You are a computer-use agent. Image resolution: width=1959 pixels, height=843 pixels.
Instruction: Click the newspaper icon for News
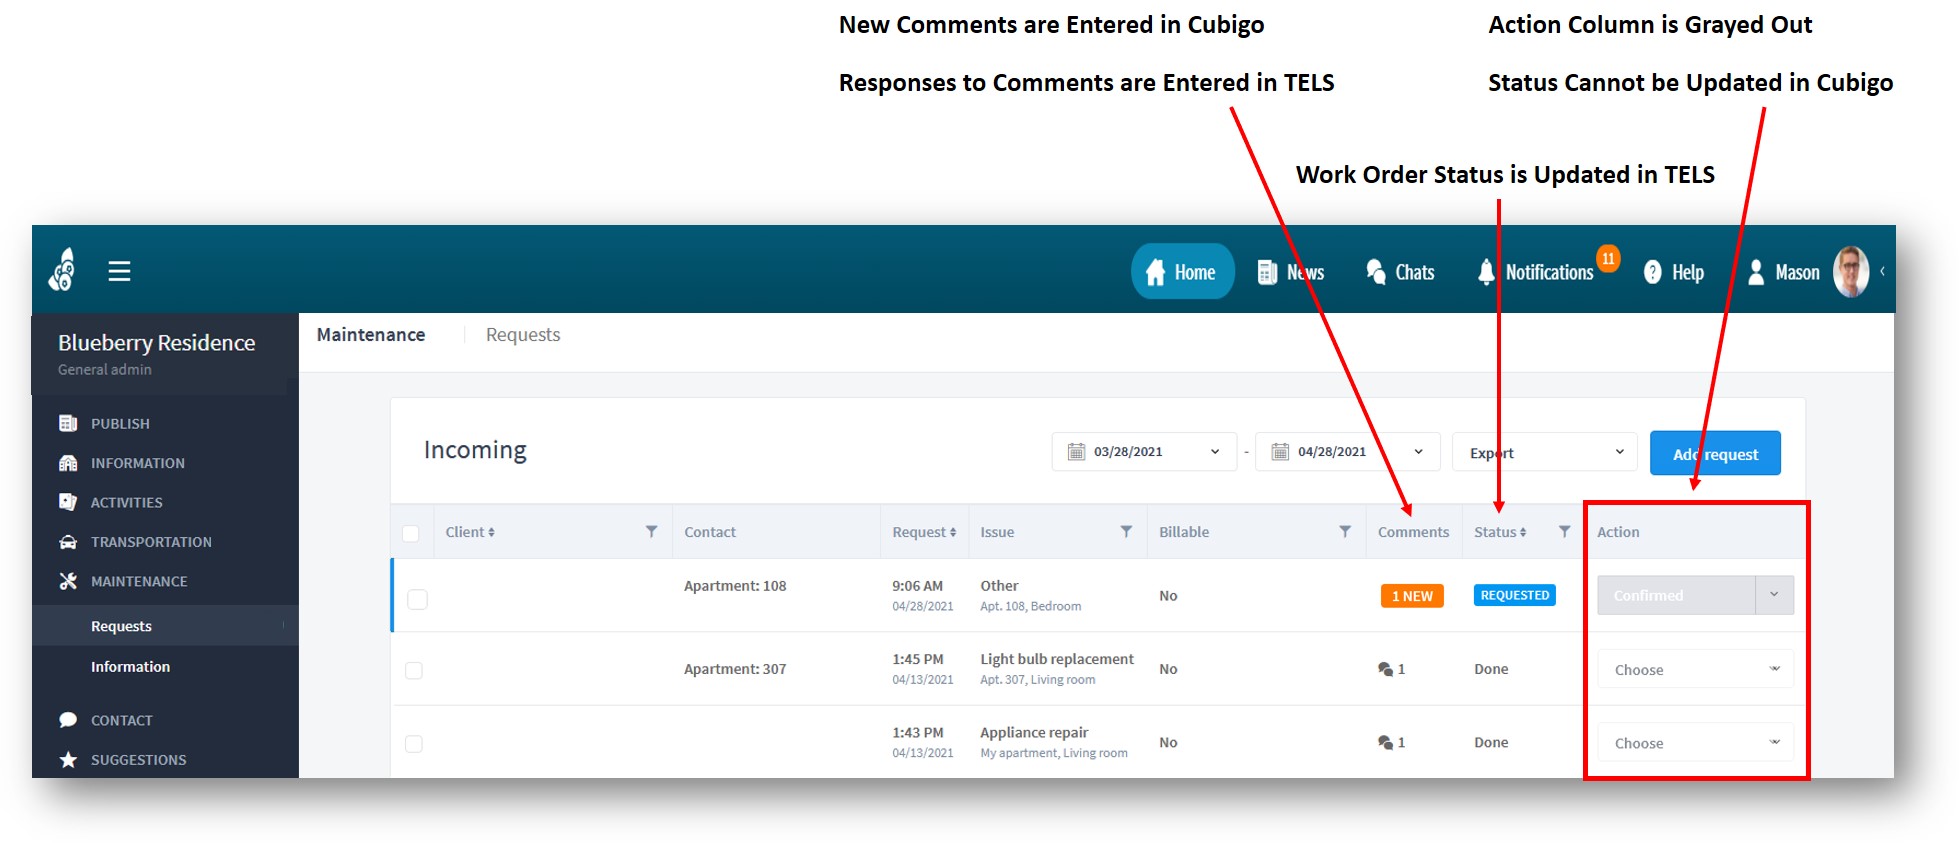(1267, 272)
